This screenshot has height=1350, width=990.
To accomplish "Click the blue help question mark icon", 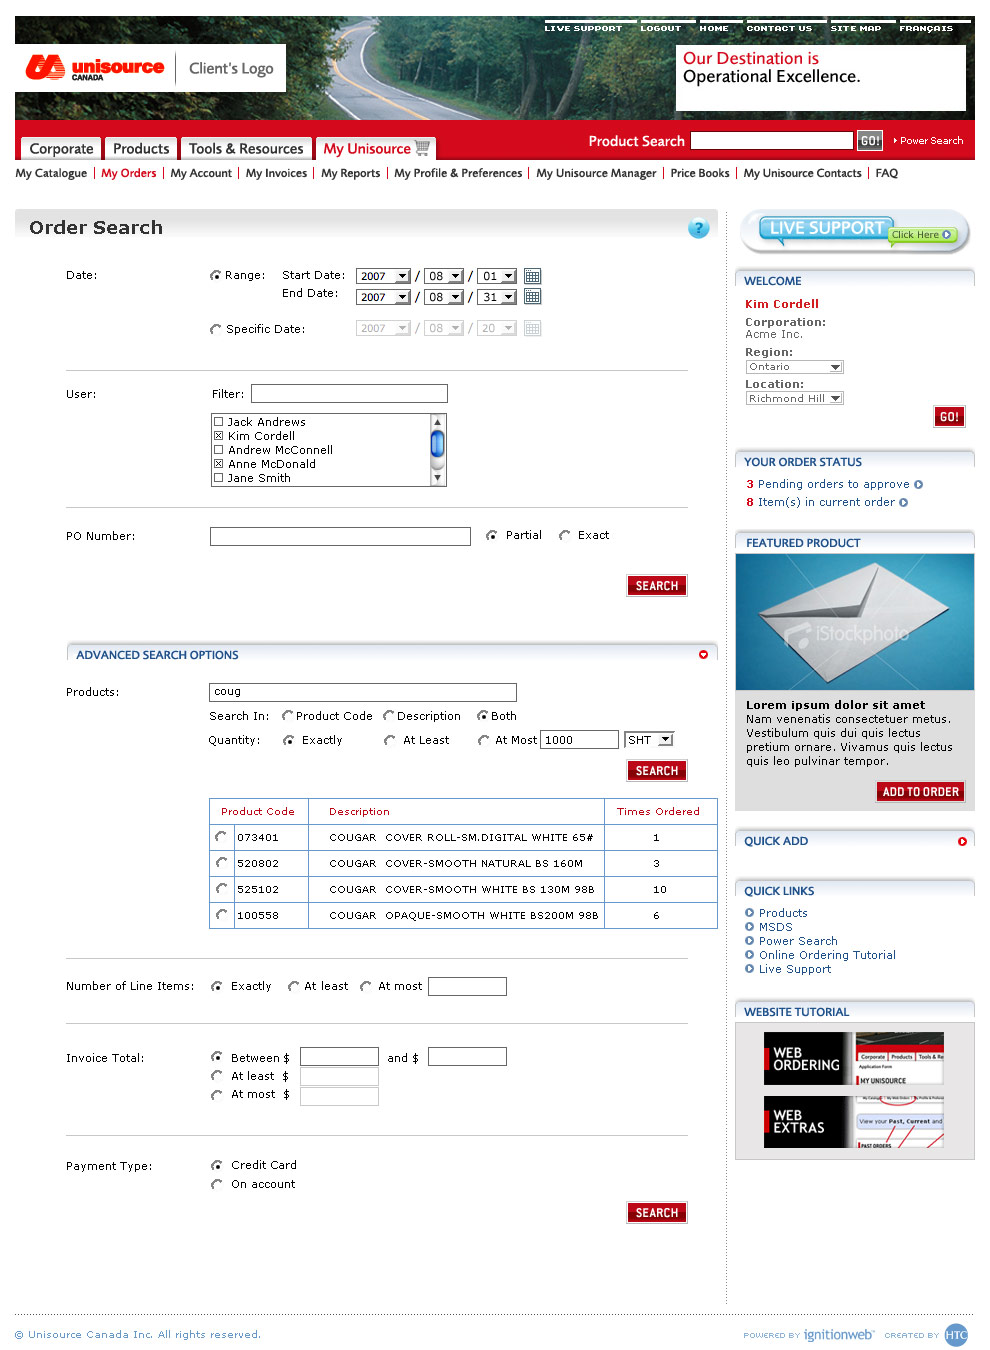I will pos(698,228).
